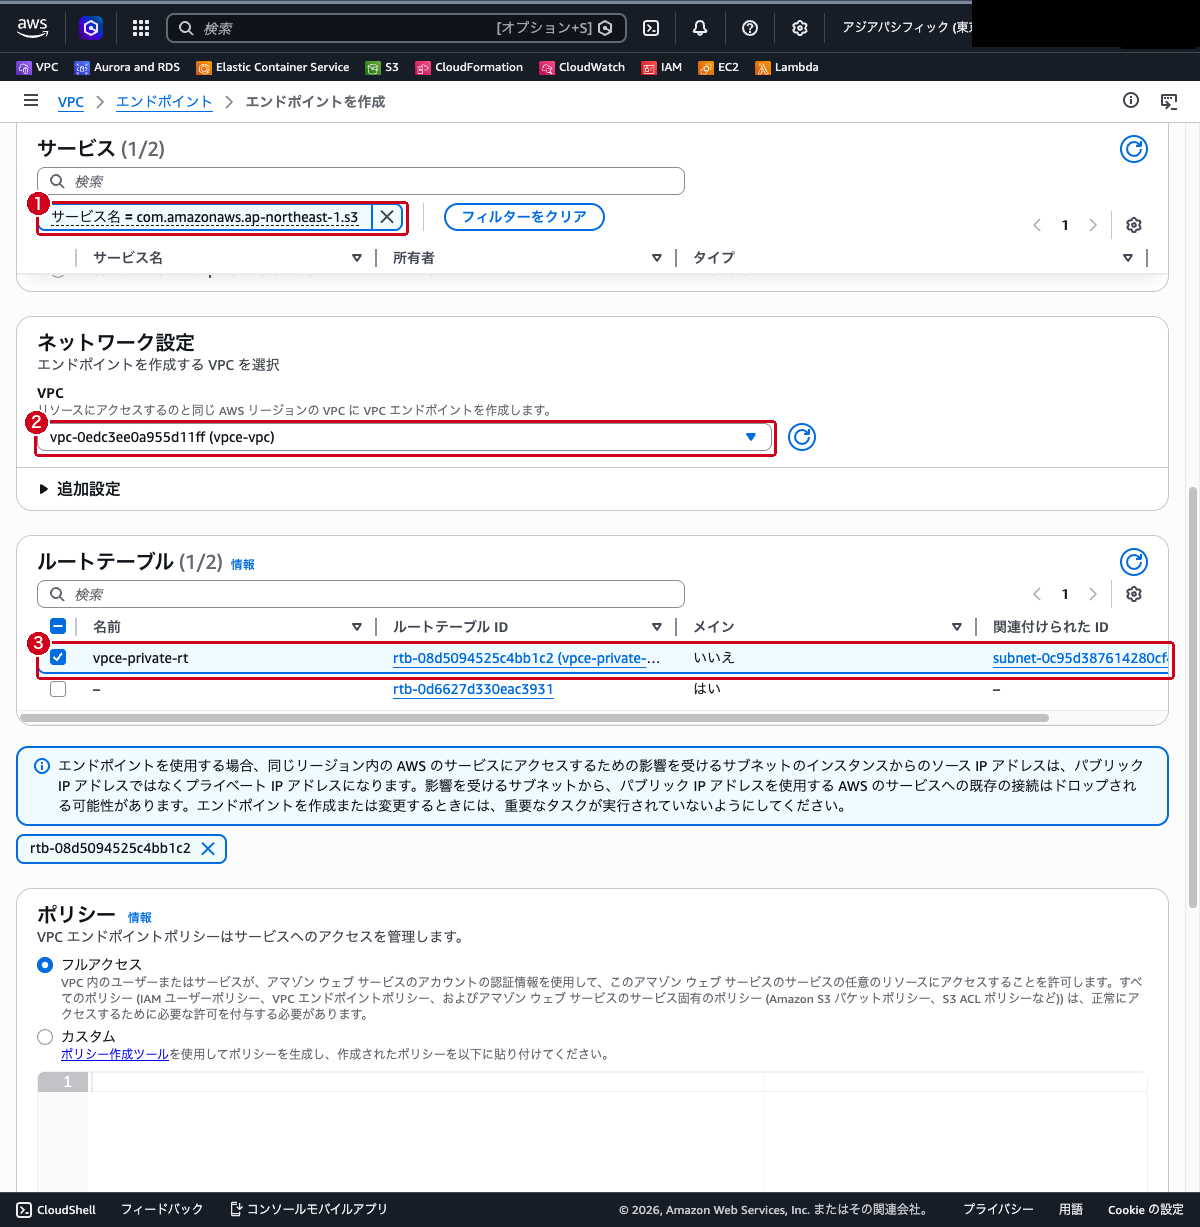
Task: Open the Amazon Q icon in header
Action: pos(91,28)
